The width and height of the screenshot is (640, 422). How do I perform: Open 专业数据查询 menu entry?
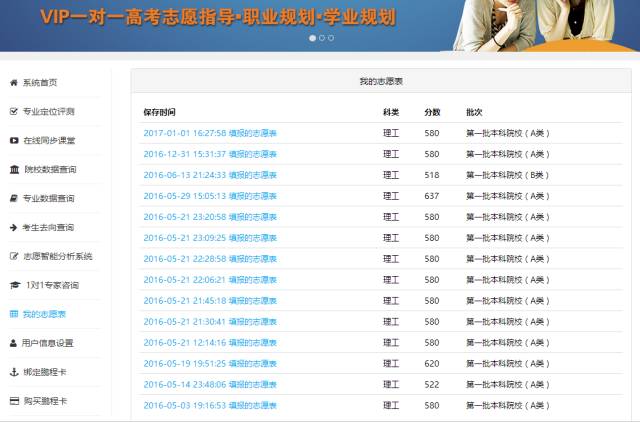coord(49,198)
